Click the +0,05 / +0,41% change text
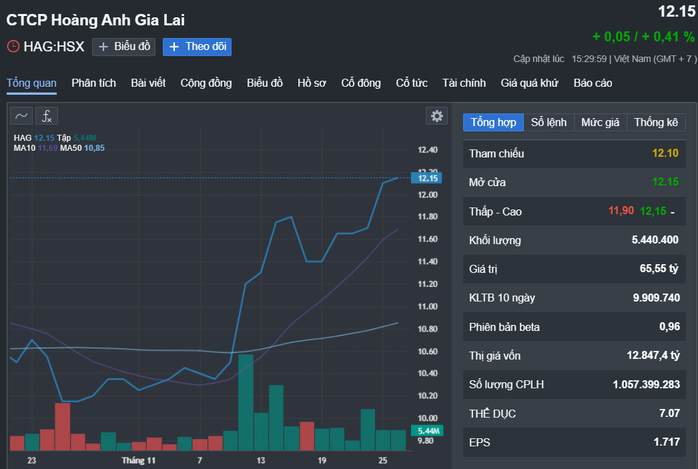 coord(643,37)
